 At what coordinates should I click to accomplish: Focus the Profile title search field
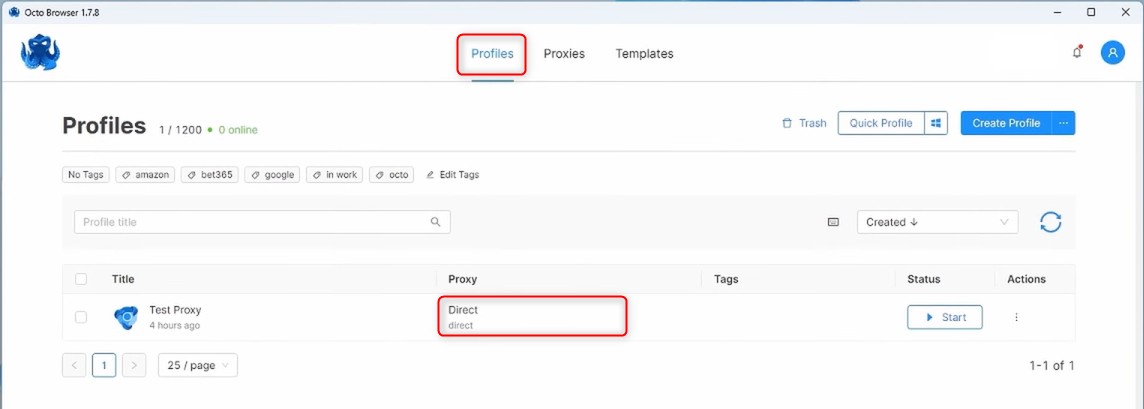point(262,222)
